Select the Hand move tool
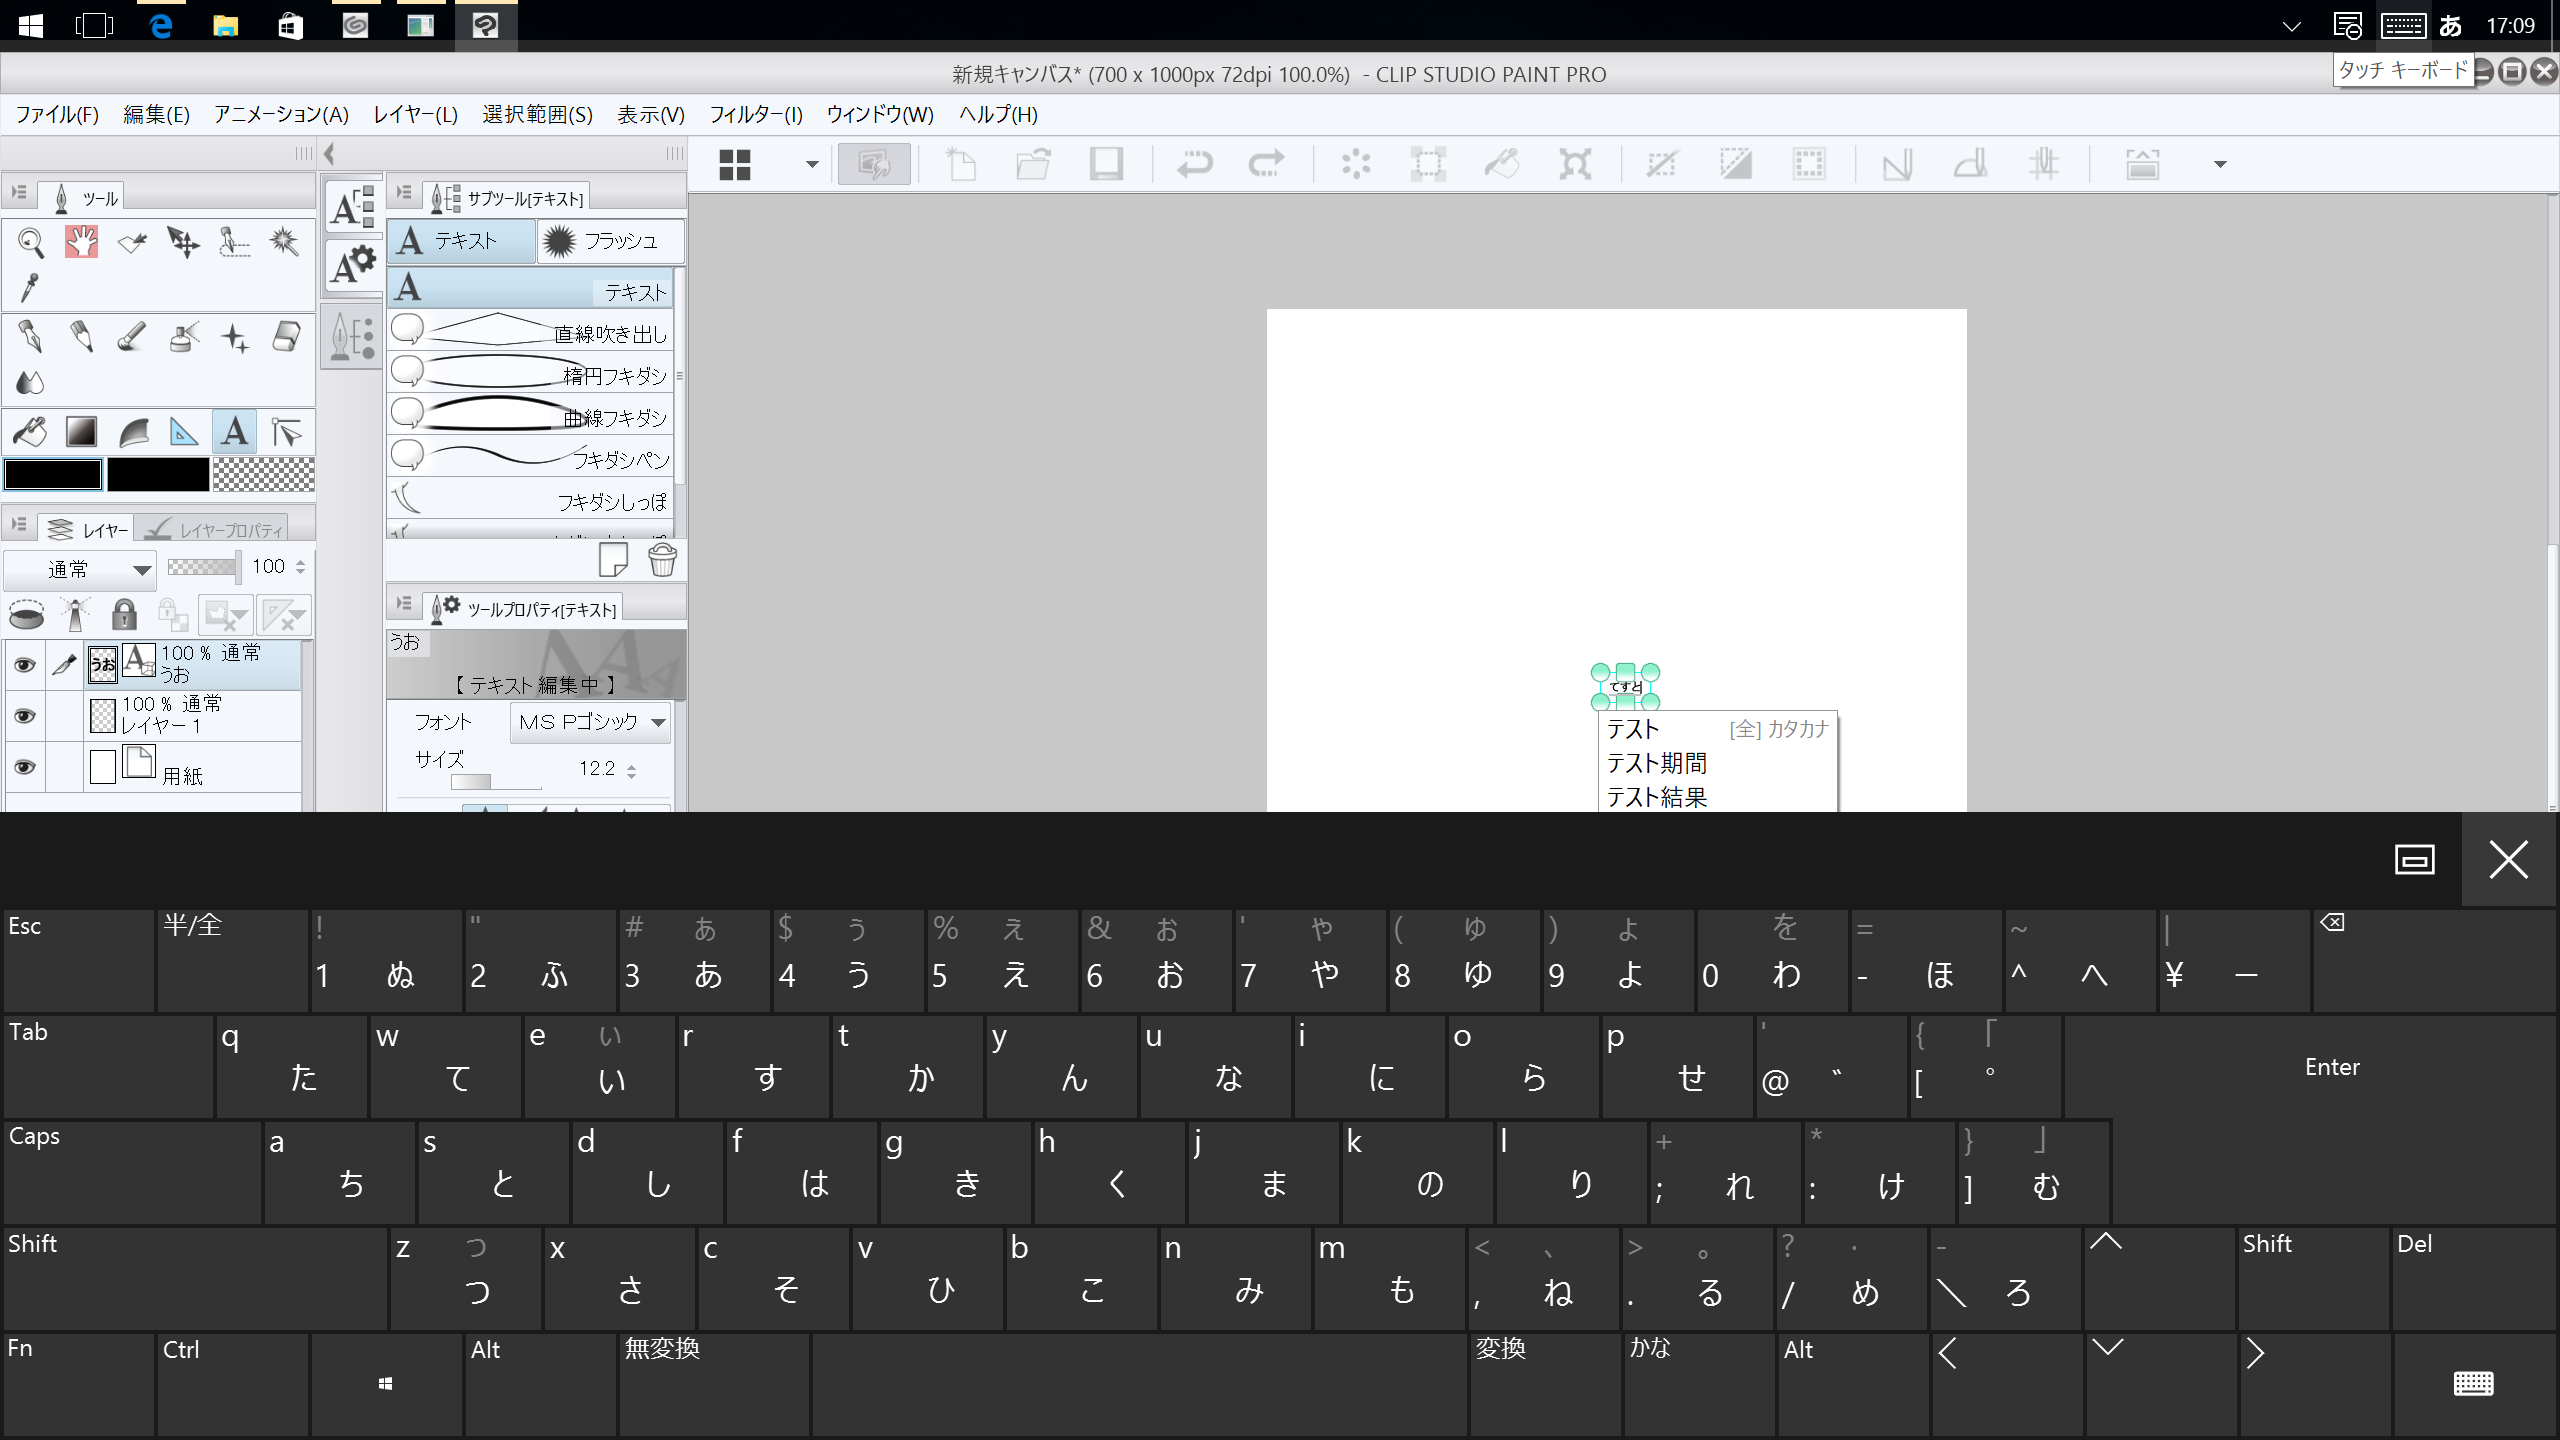The height and width of the screenshot is (1440, 2560). [x=81, y=242]
